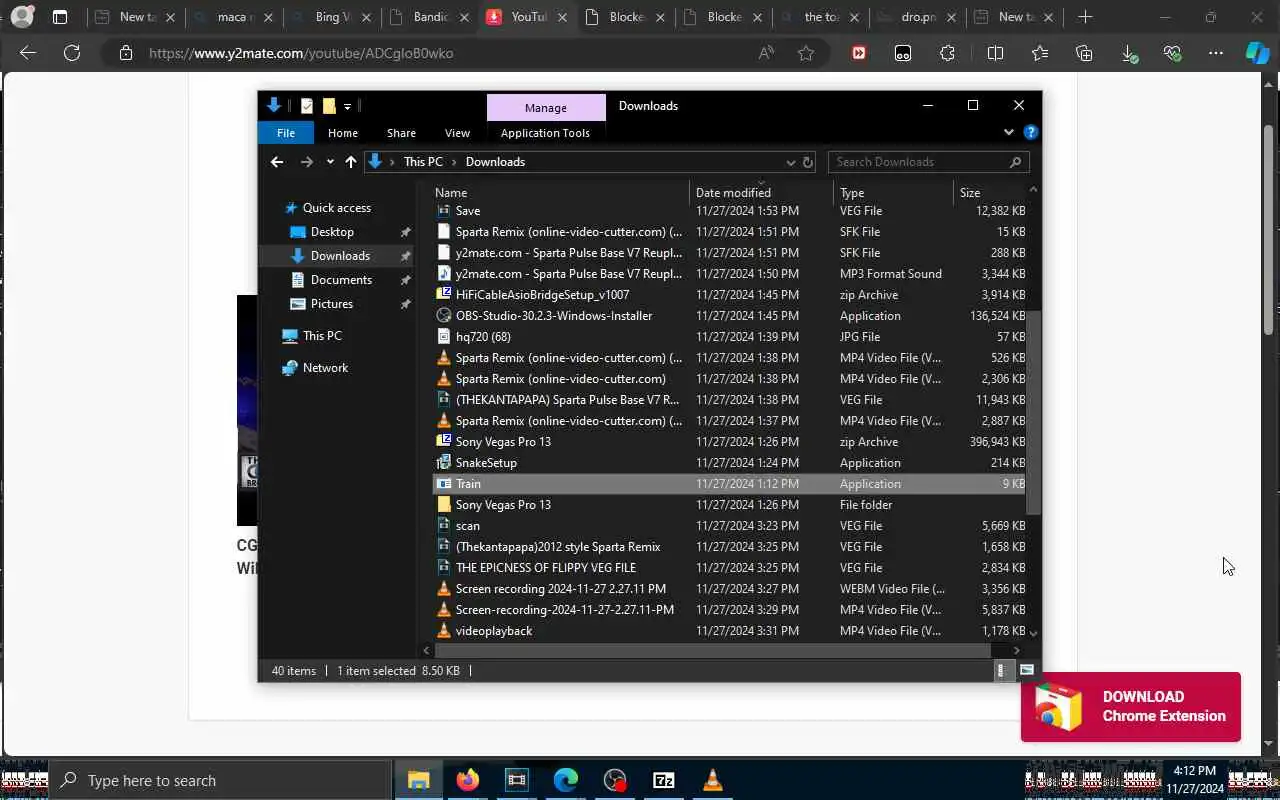This screenshot has width=1280, height=800.
Task: Sort files by Date modified column
Action: [761, 193]
